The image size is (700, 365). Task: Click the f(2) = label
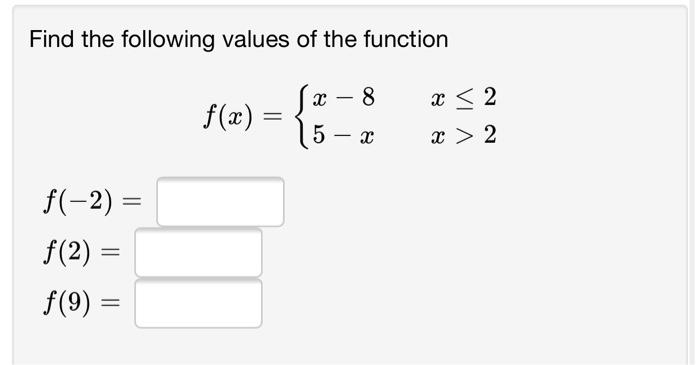point(82,252)
